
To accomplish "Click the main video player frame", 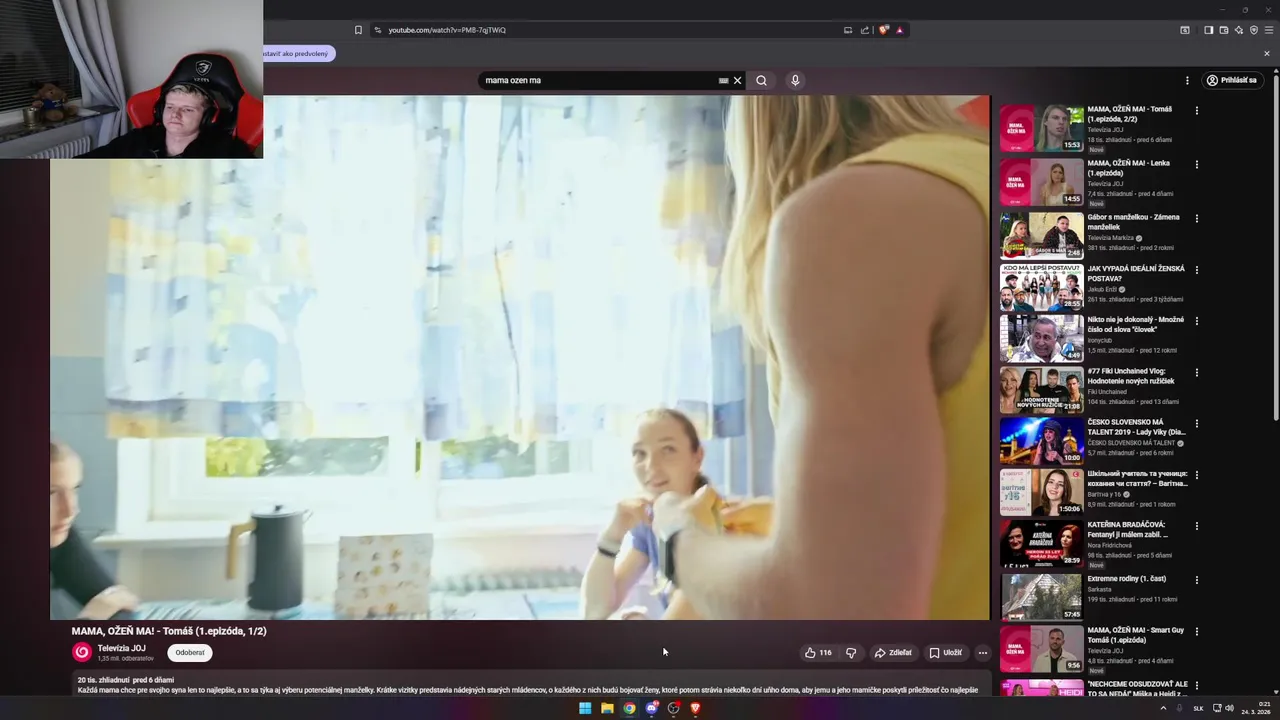I will coord(520,357).
